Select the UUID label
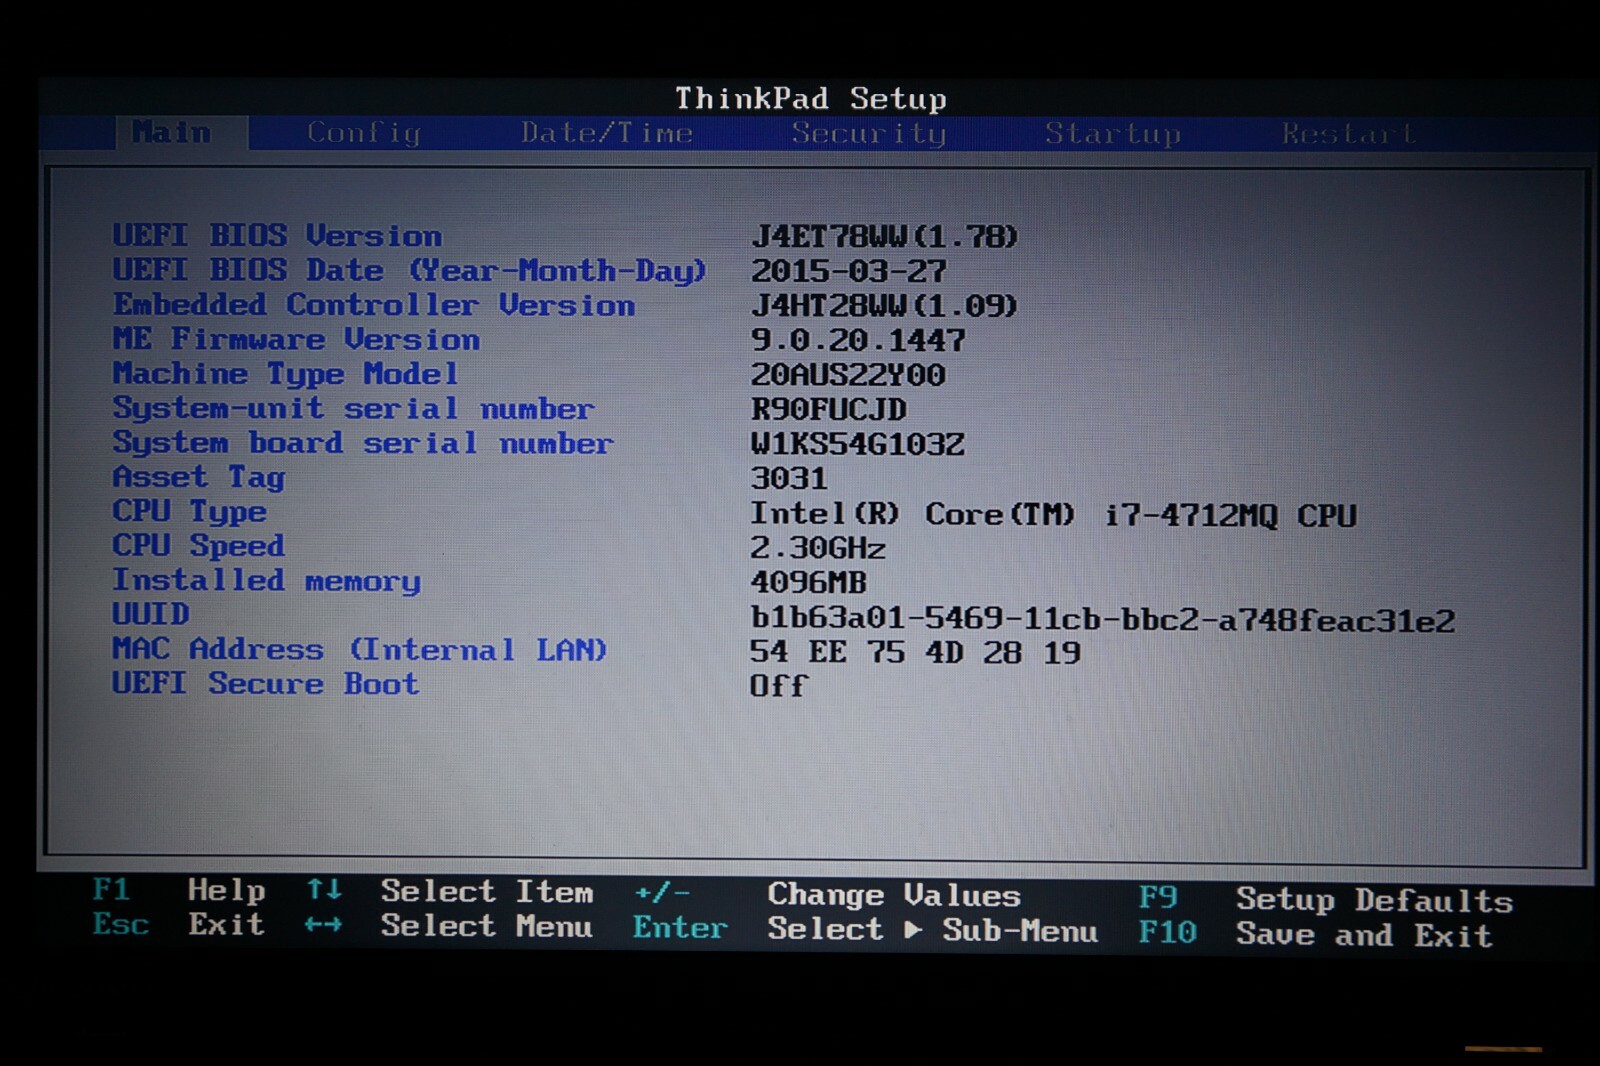1600x1066 pixels. (x=150, y=614)
